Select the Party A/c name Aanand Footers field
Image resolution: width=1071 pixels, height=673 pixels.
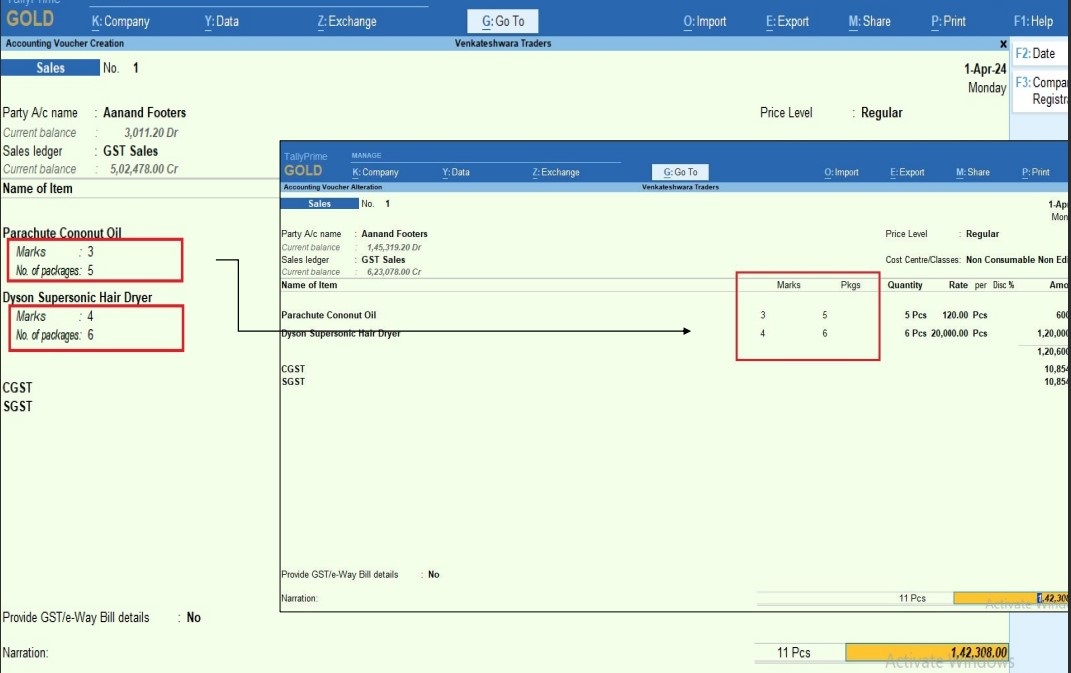[144, 113]
